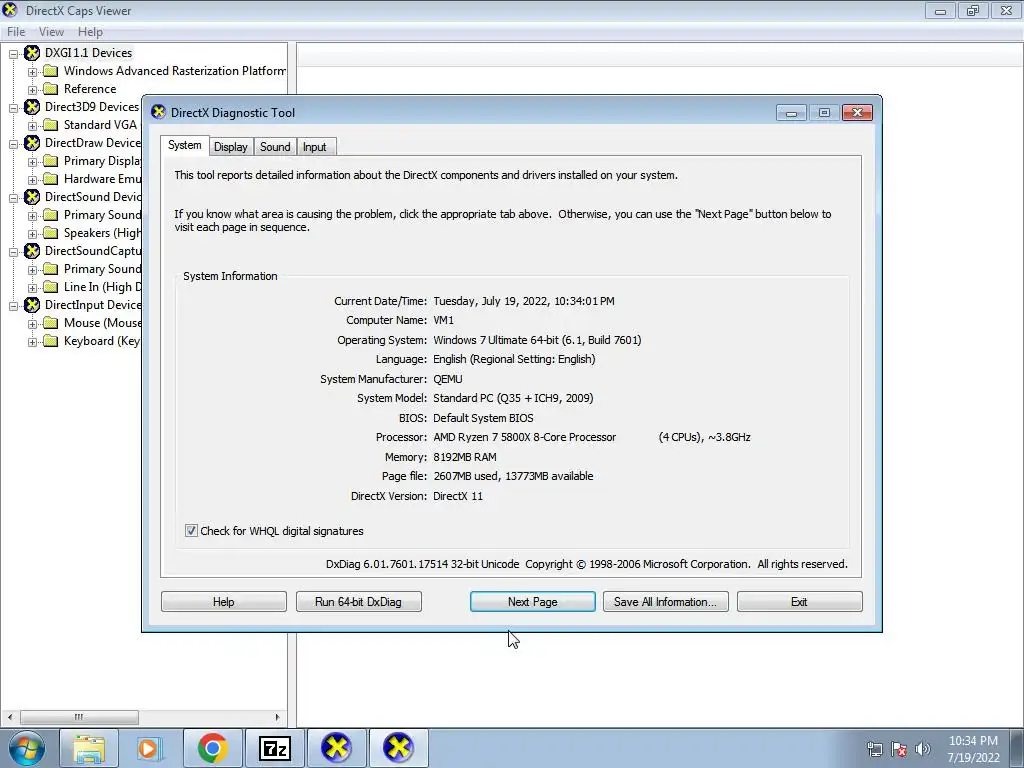Click the DirectX Version value DirectX 11
This screenshot has width=1024, height=768.
click(x=458, y=496)
